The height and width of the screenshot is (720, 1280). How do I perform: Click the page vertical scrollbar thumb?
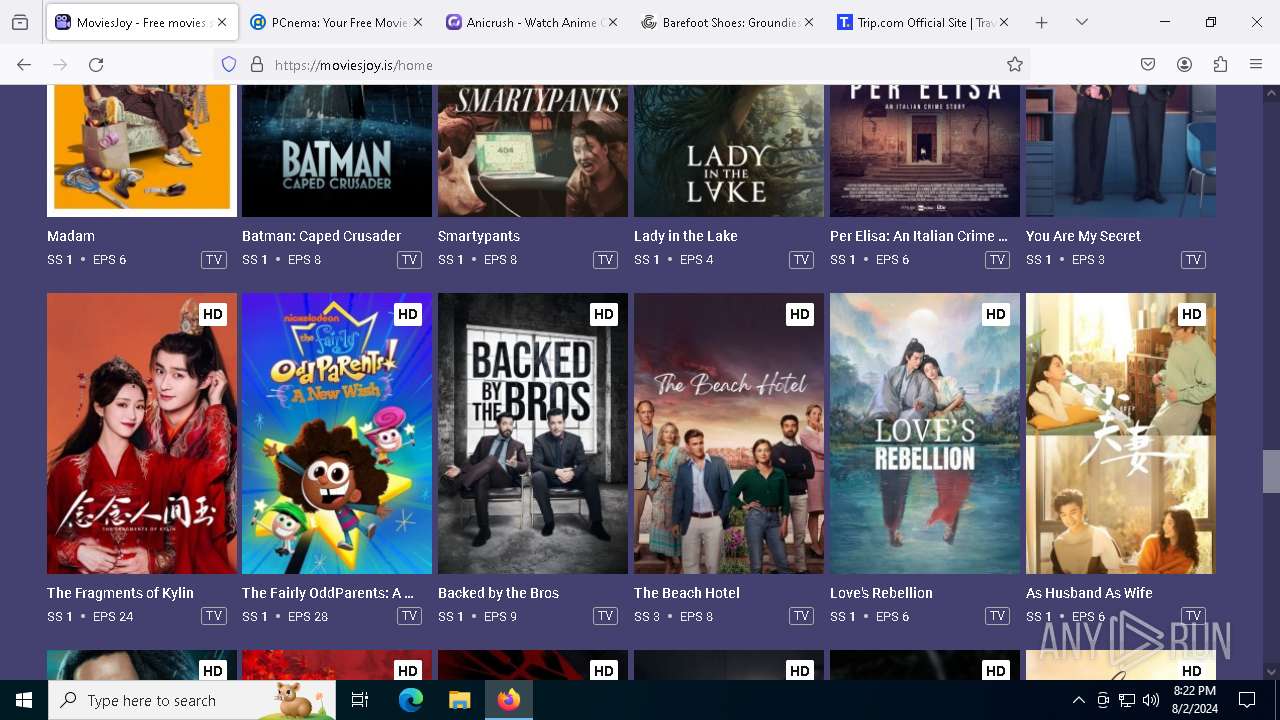tap(1271, 471)
